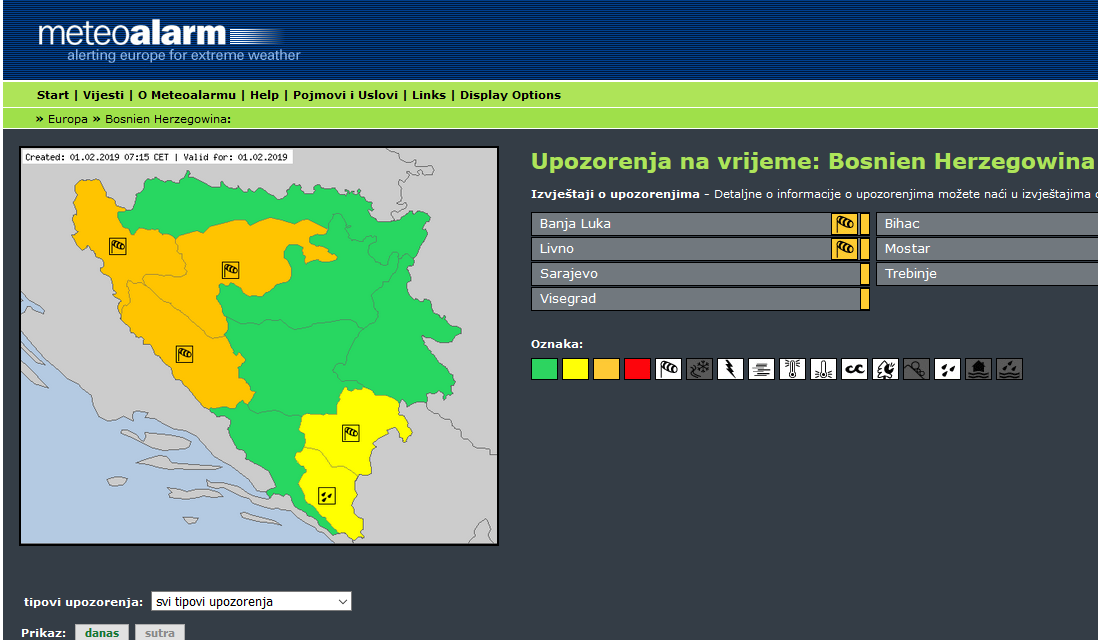Click the wind icon in the legend
This screenshot has width=1098, height=640.
668,369
